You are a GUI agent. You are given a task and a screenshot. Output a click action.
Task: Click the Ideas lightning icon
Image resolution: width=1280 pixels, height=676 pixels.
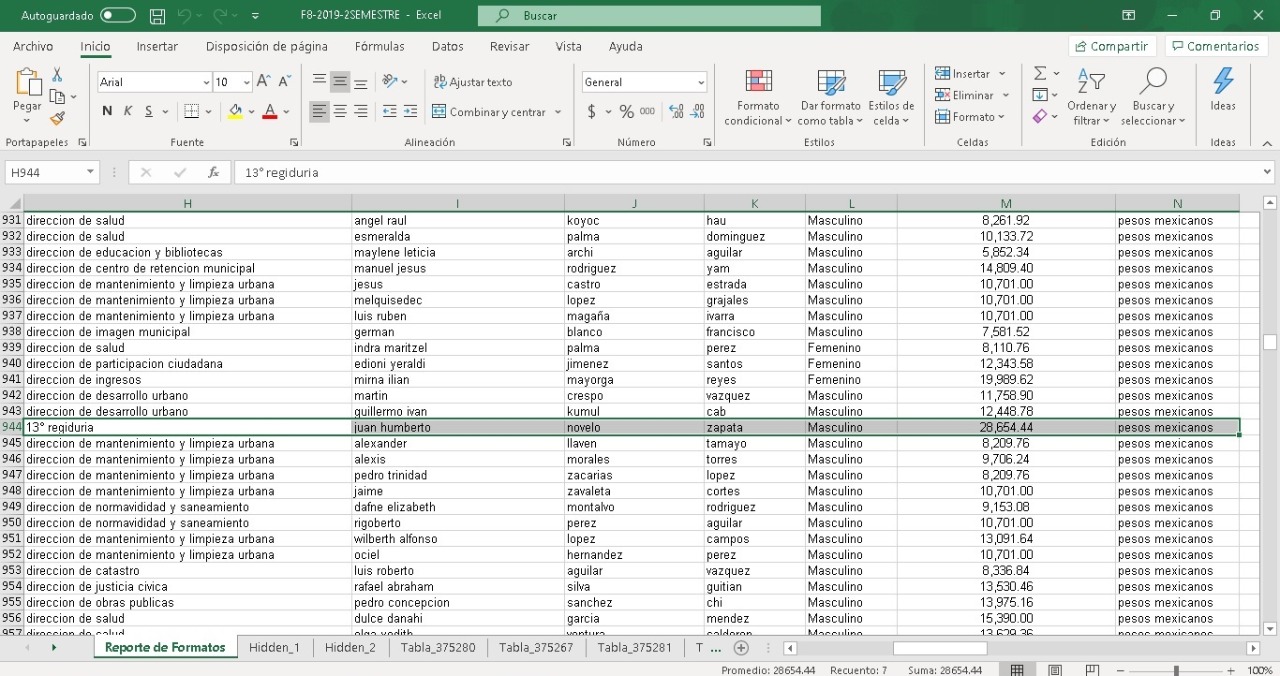coord(1222,90)
